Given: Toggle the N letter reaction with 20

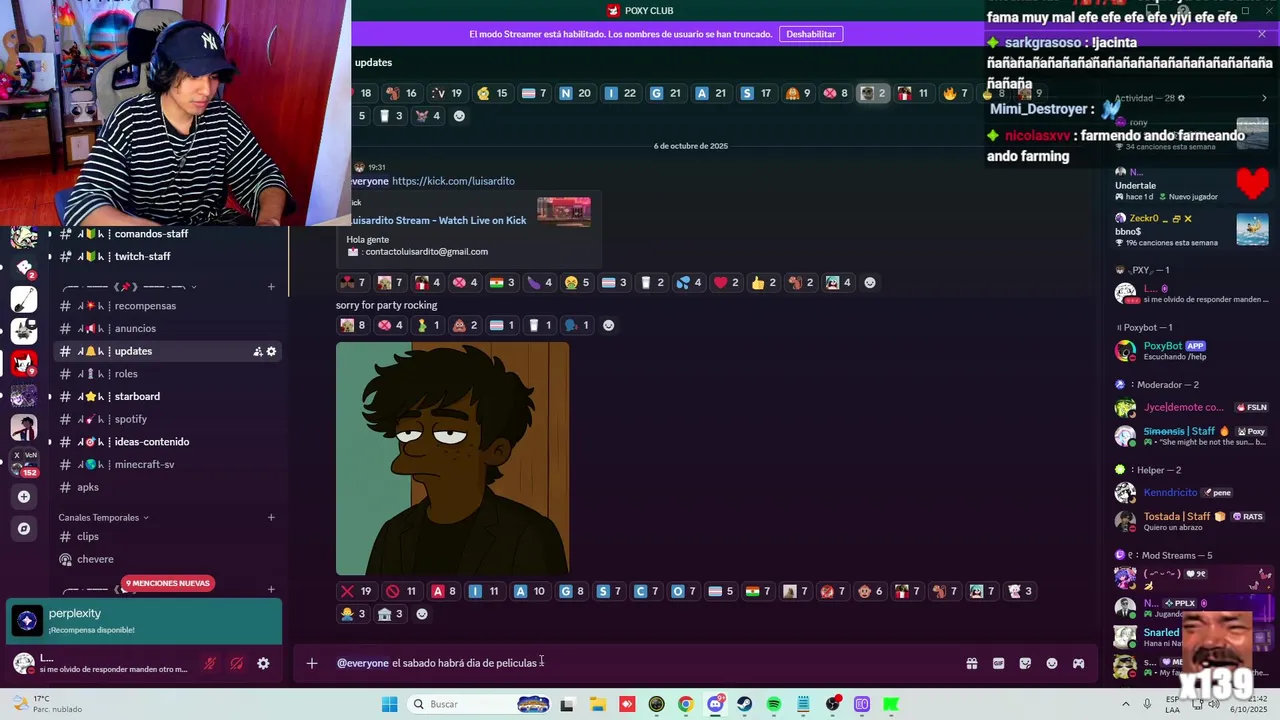Looking at the screenshot, I should 575,93.
